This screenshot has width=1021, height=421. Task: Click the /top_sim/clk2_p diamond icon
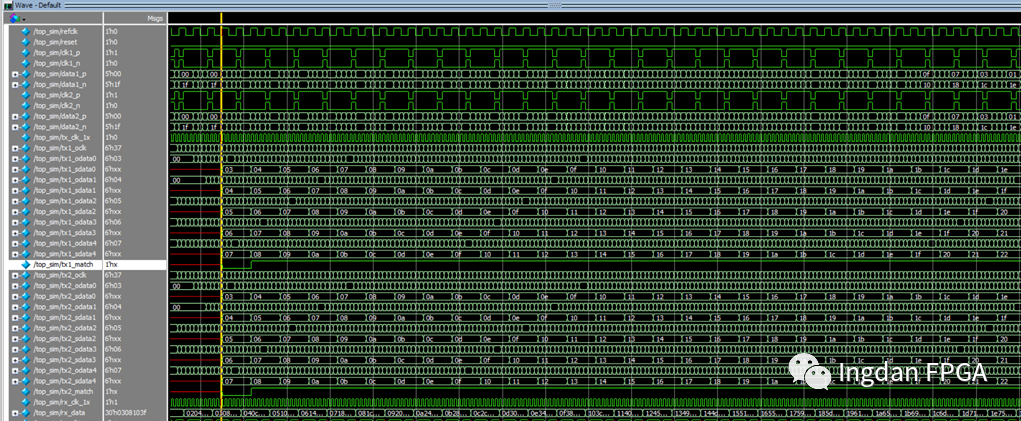click(x=26, y=95)
